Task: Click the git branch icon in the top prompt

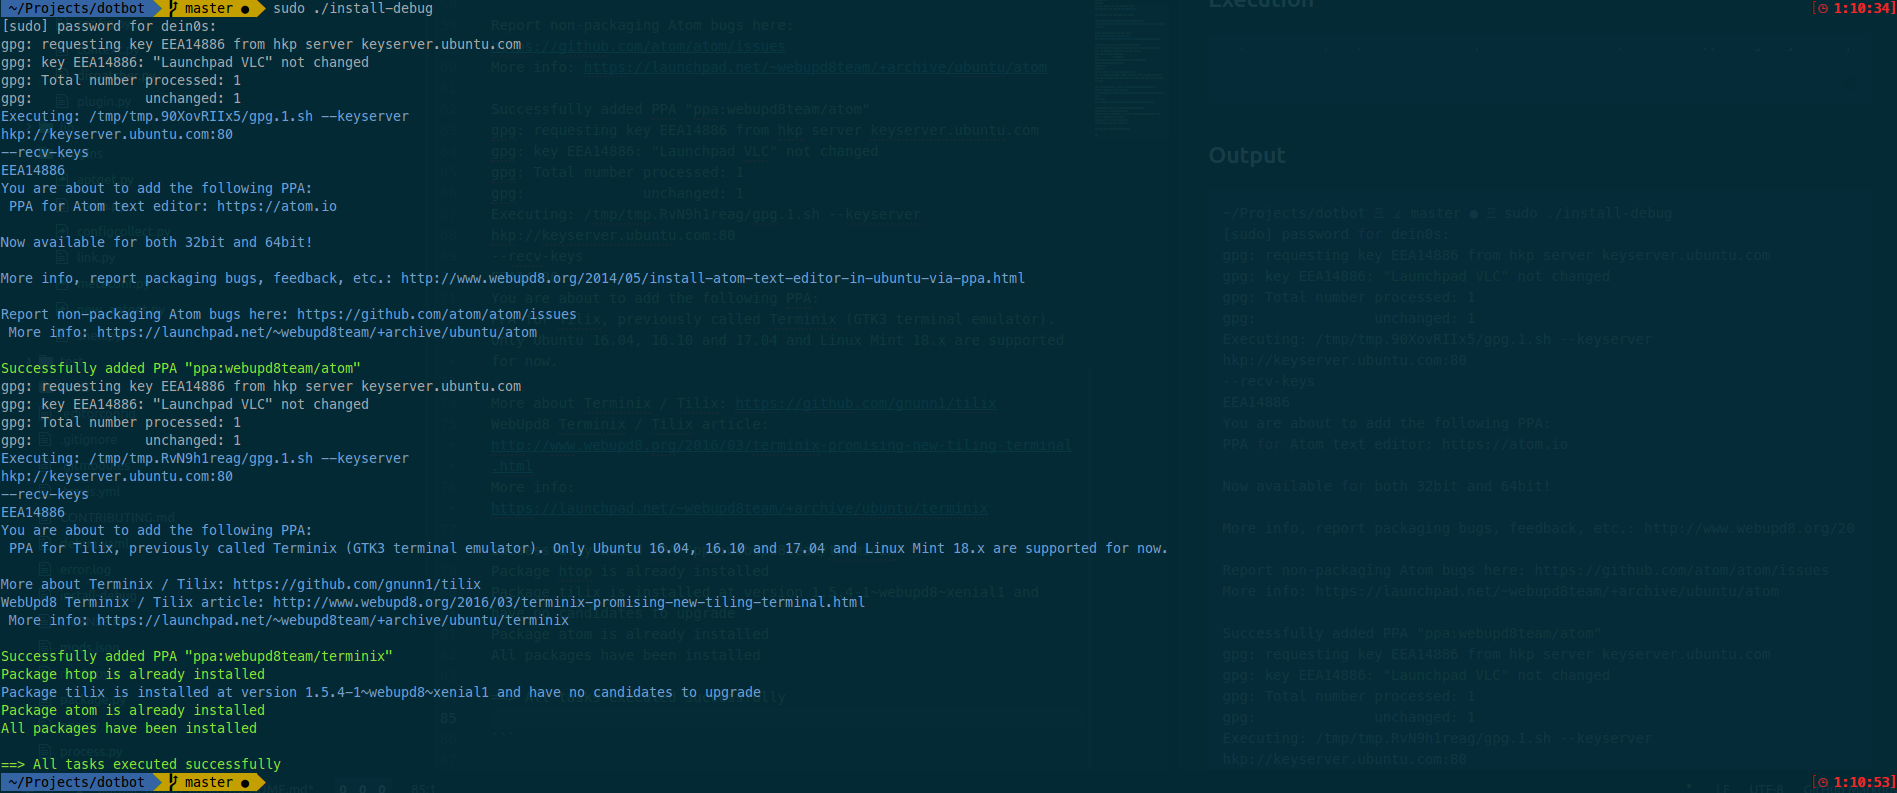Action: point(174,8)
